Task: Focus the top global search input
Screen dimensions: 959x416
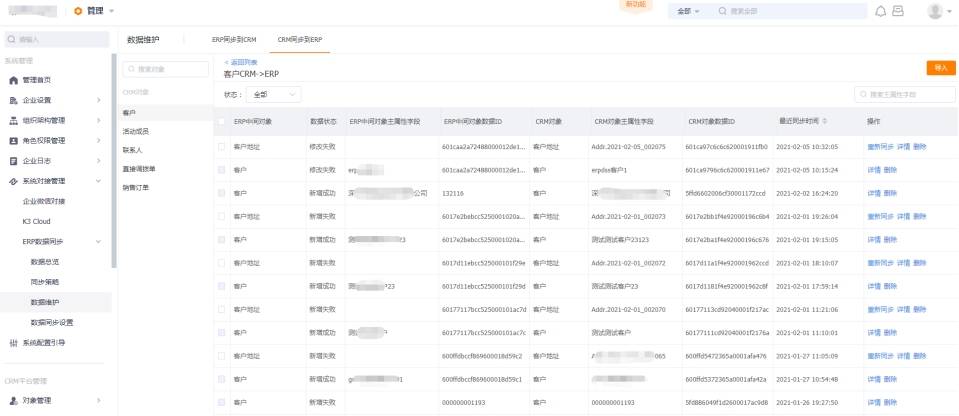Action: pyautogui.click(x=789, y=12)
